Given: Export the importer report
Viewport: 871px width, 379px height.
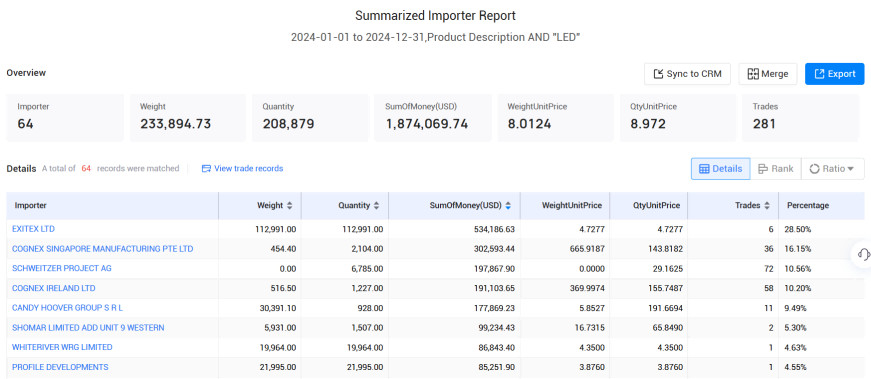Looking at the screenshot, I should click(x=834, y=74).
